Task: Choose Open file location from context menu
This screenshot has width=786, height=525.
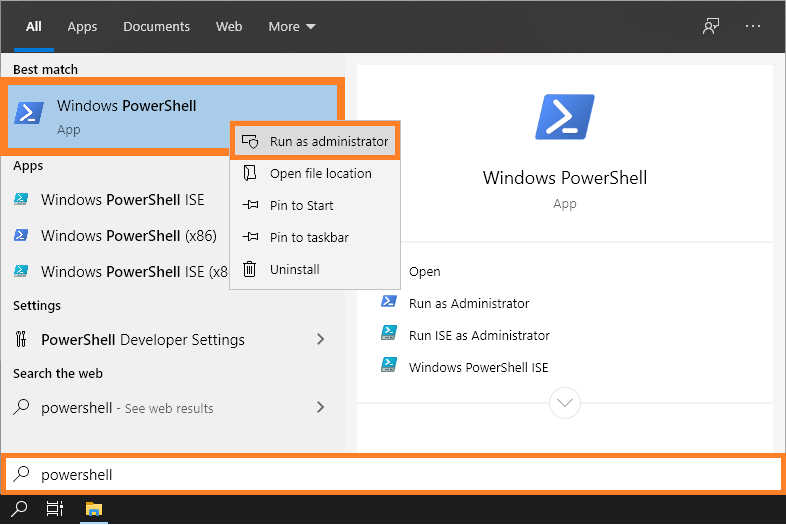Action: tap(320, 174)
